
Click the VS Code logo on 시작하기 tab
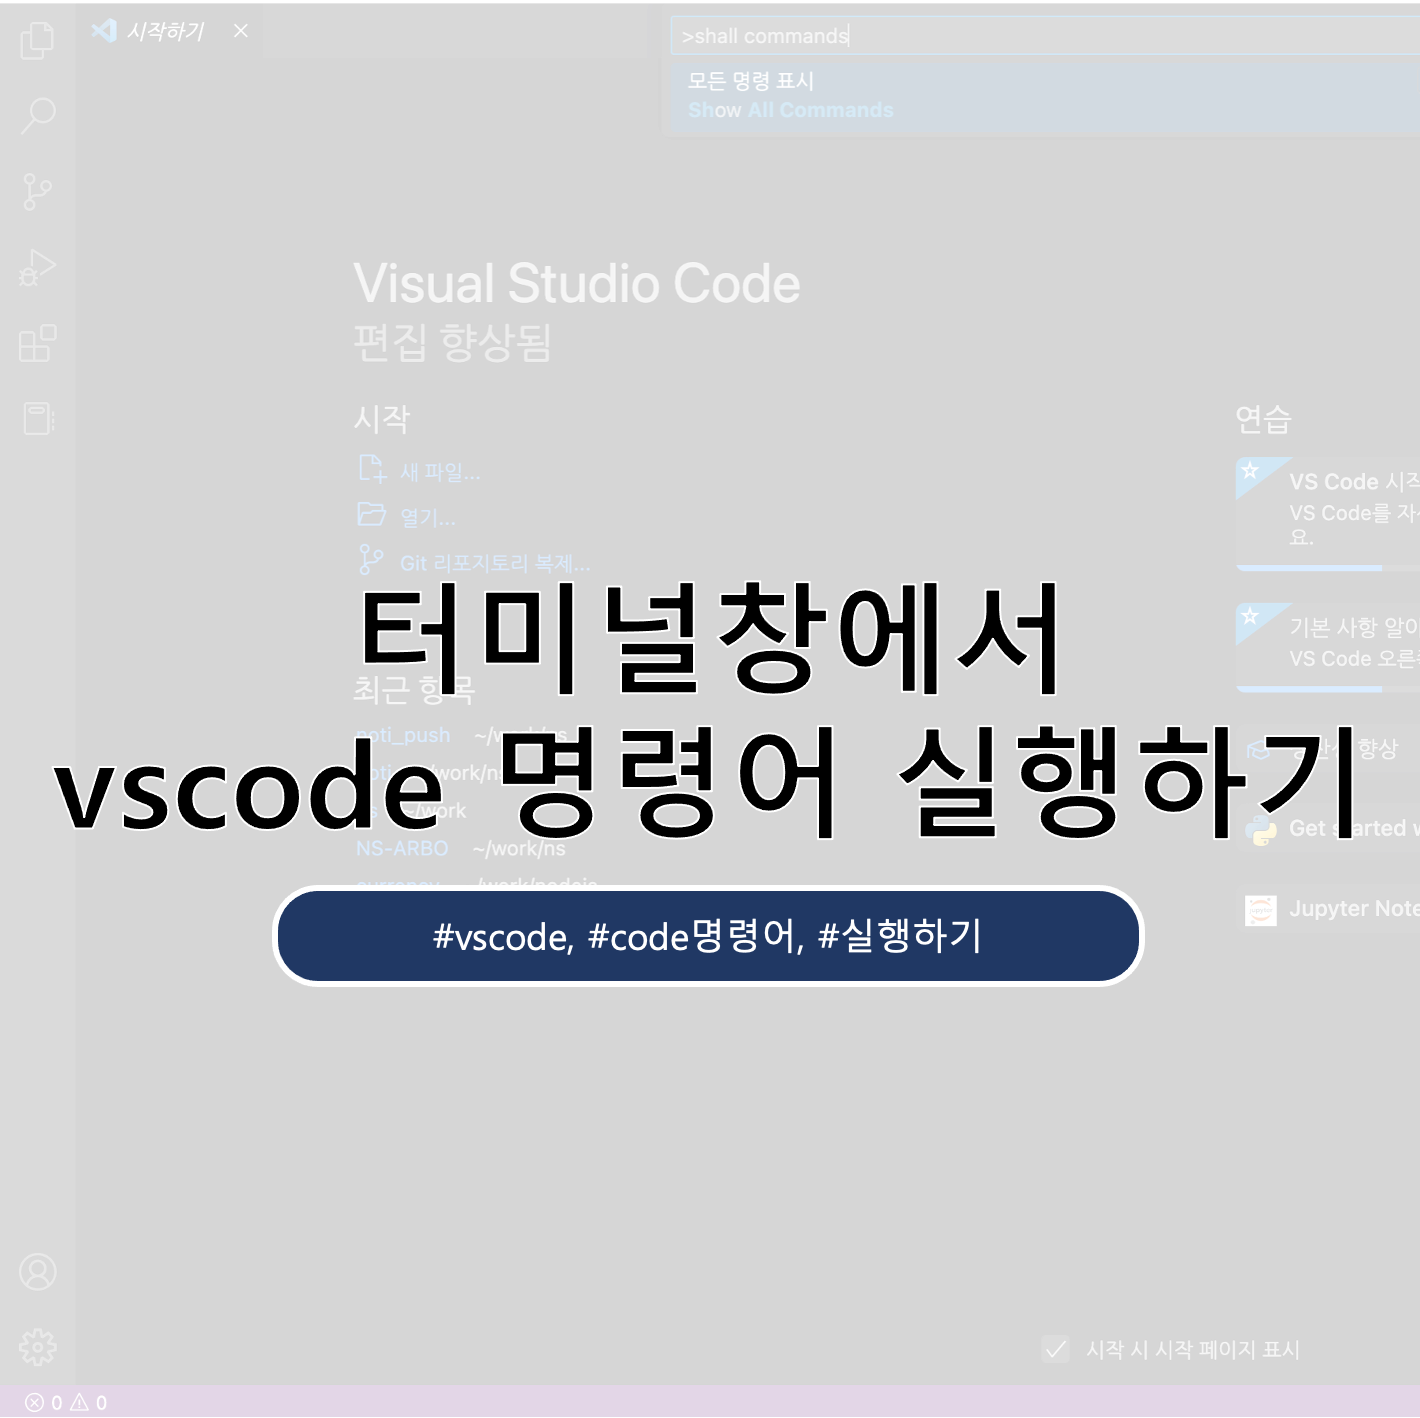(x=103, y=31)
